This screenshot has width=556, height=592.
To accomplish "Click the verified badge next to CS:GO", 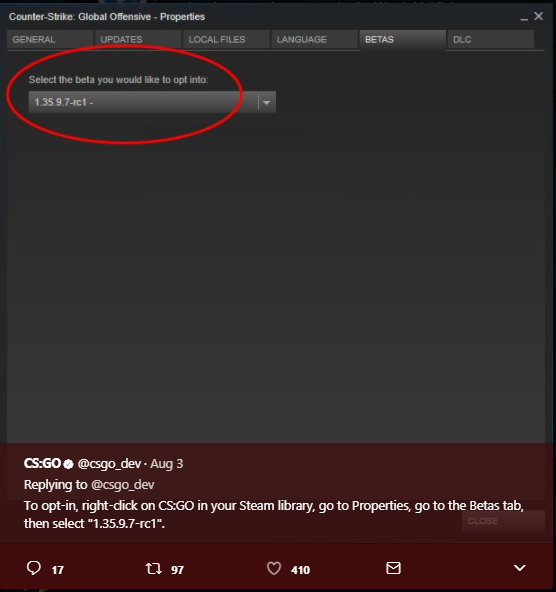I will tap(68, 464).
